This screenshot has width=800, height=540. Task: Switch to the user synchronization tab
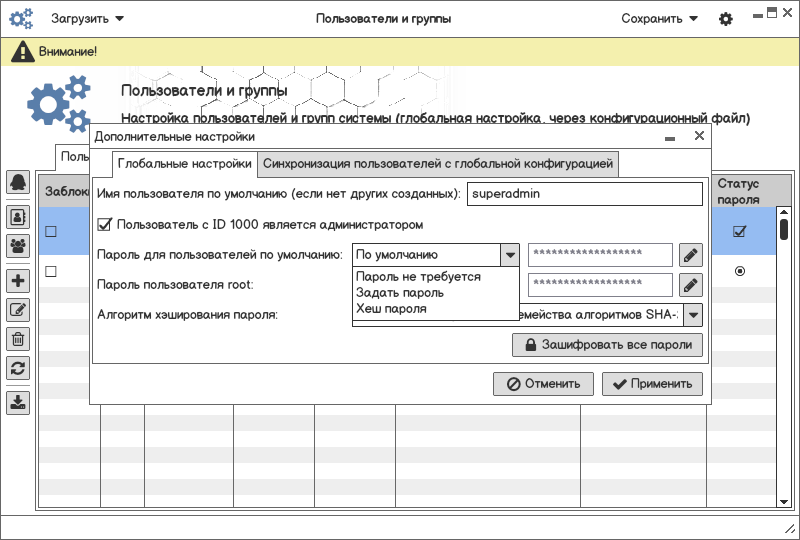tap(437, 163)
